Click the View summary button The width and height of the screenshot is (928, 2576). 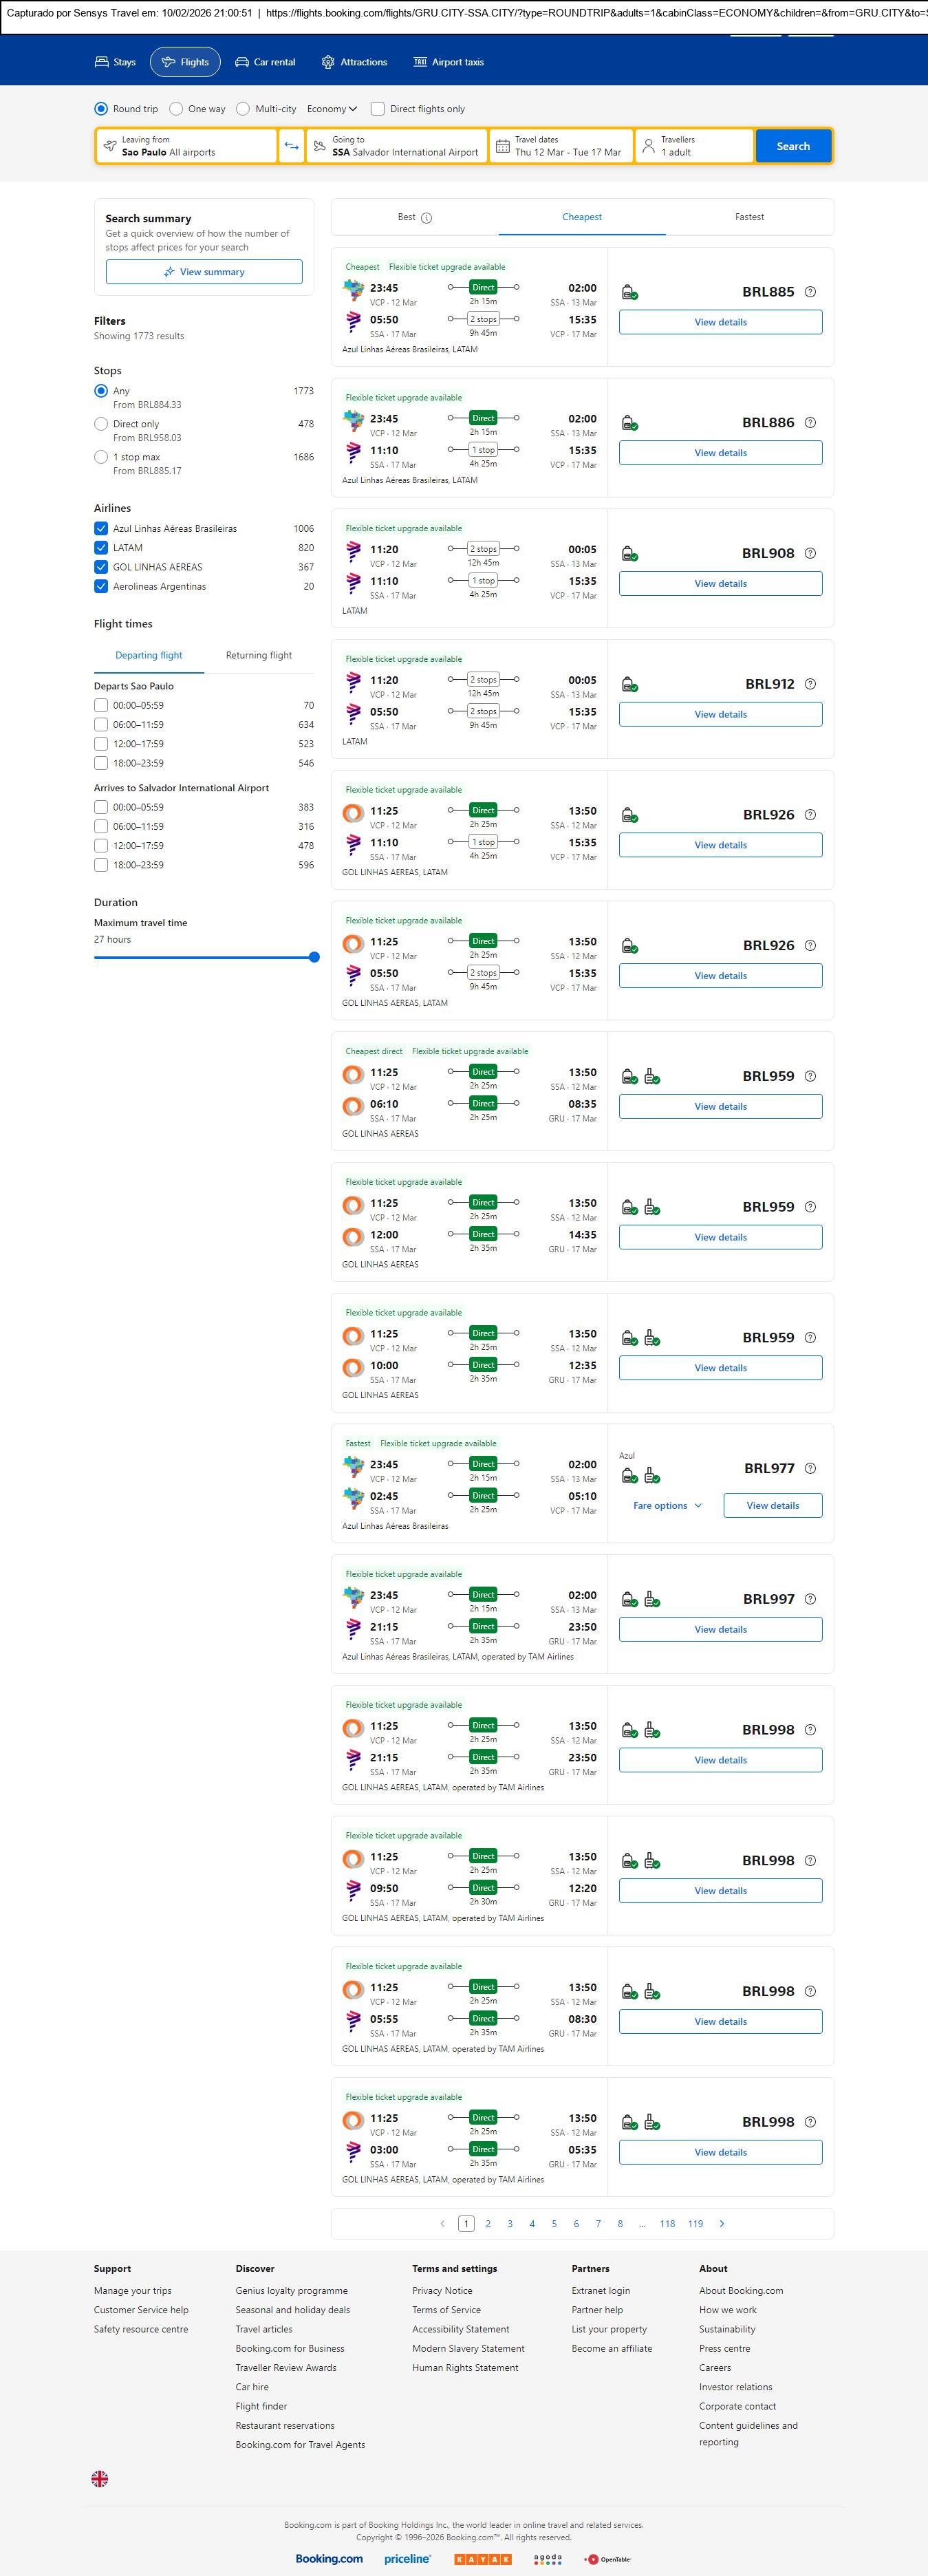pyautogui.click(x=204, y=272)
